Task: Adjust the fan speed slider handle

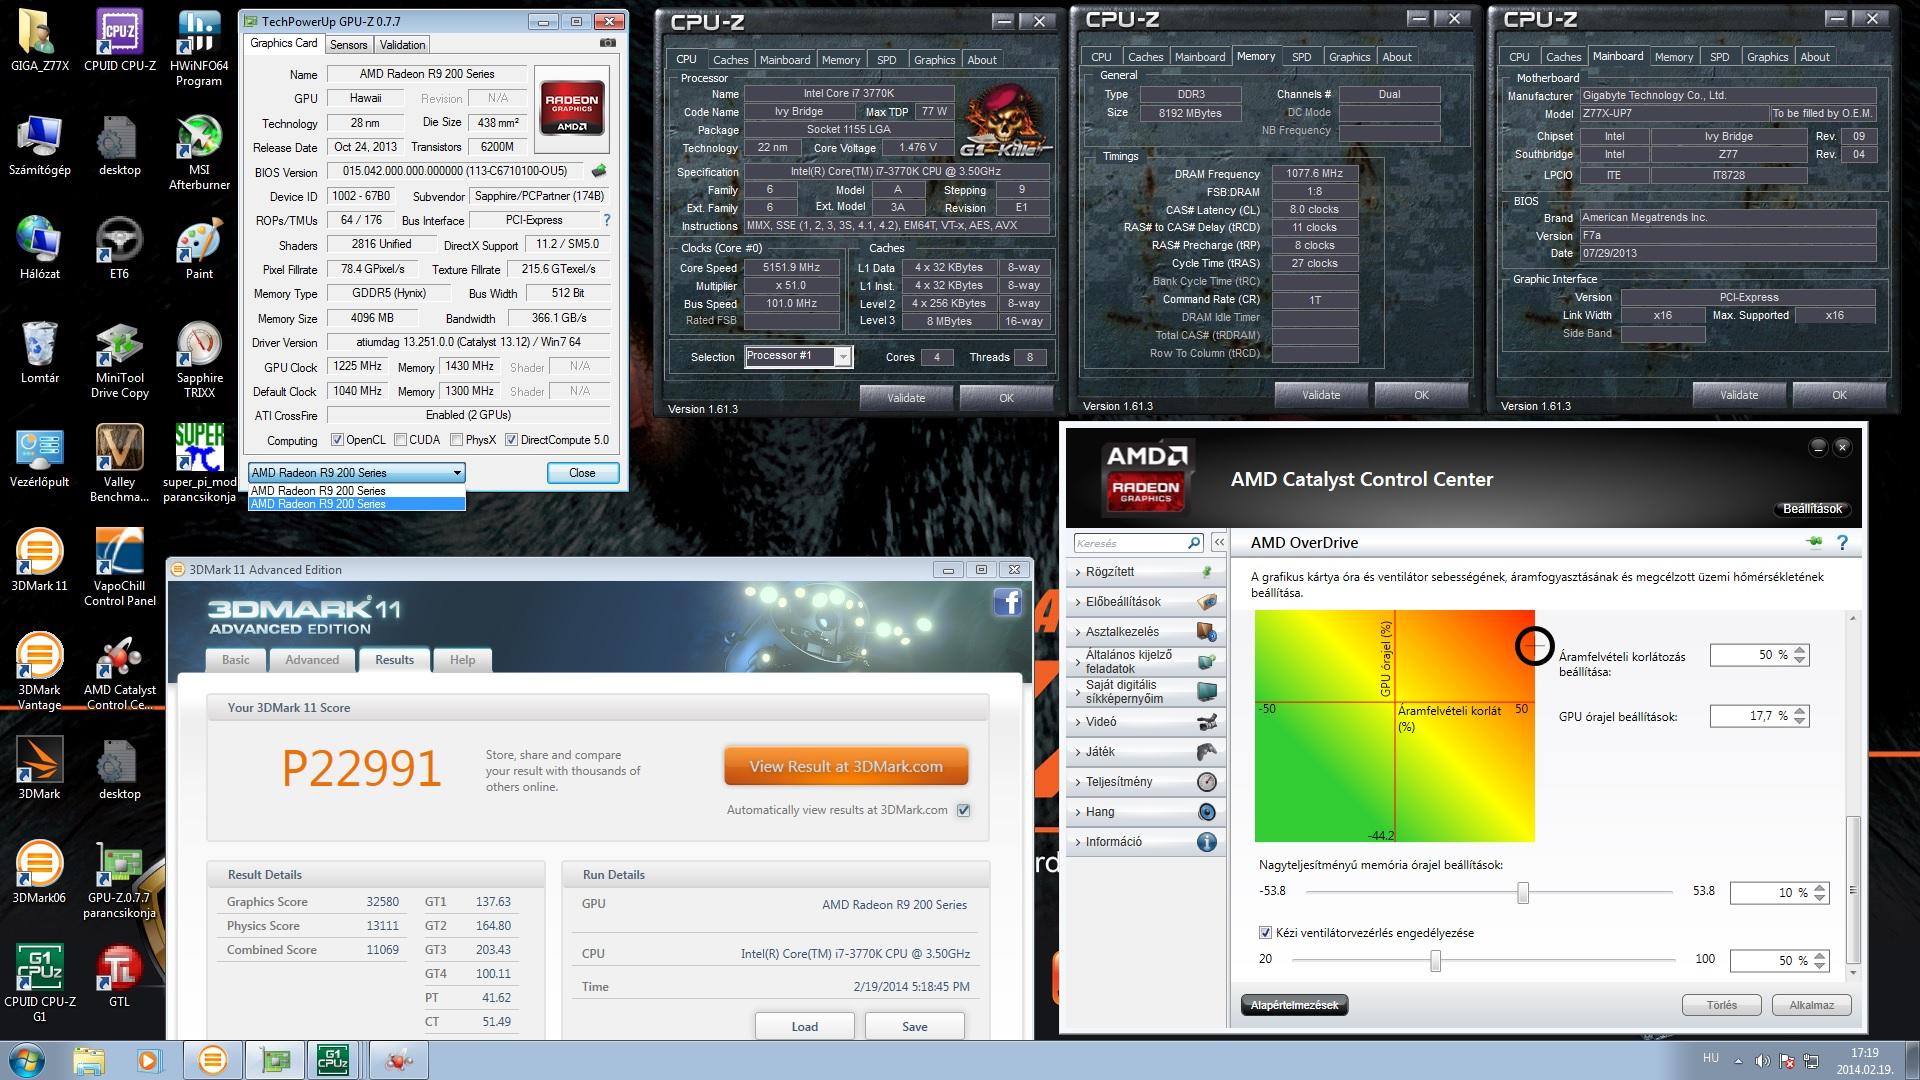Action: click(x=1435, y=961)
